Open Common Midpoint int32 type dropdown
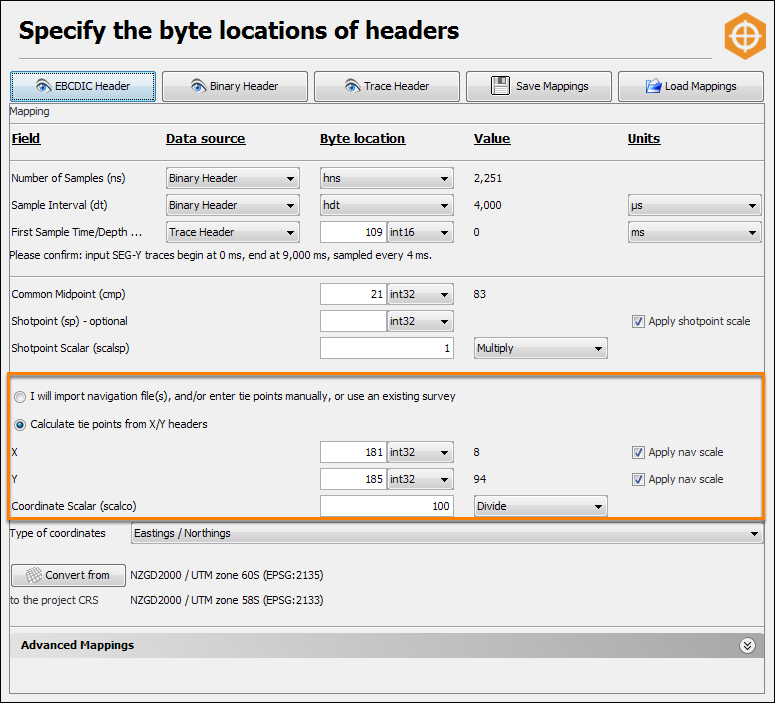Image resolution: width=775 pixels, height=703 pixels. click(420, 294)
